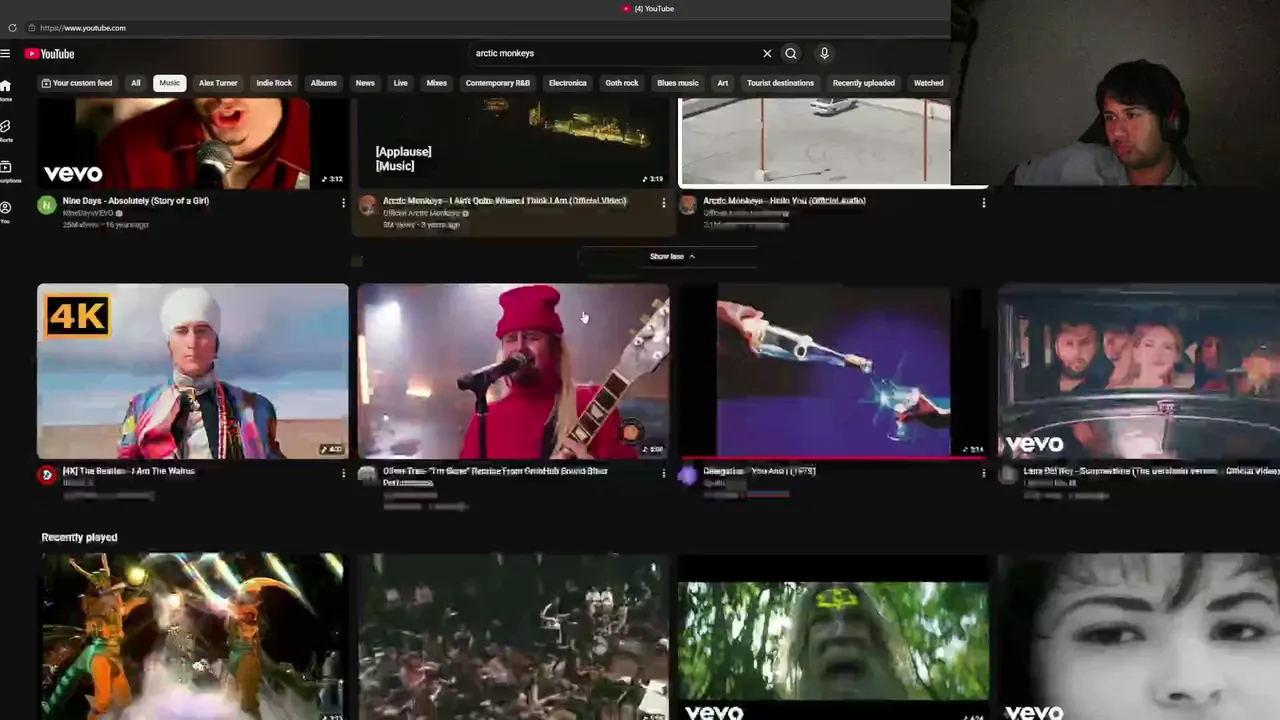Play the 4K Beatles video thumbnail
Image resolution: width=1280 pixels, height=720 pixels.
coord(193,371)
